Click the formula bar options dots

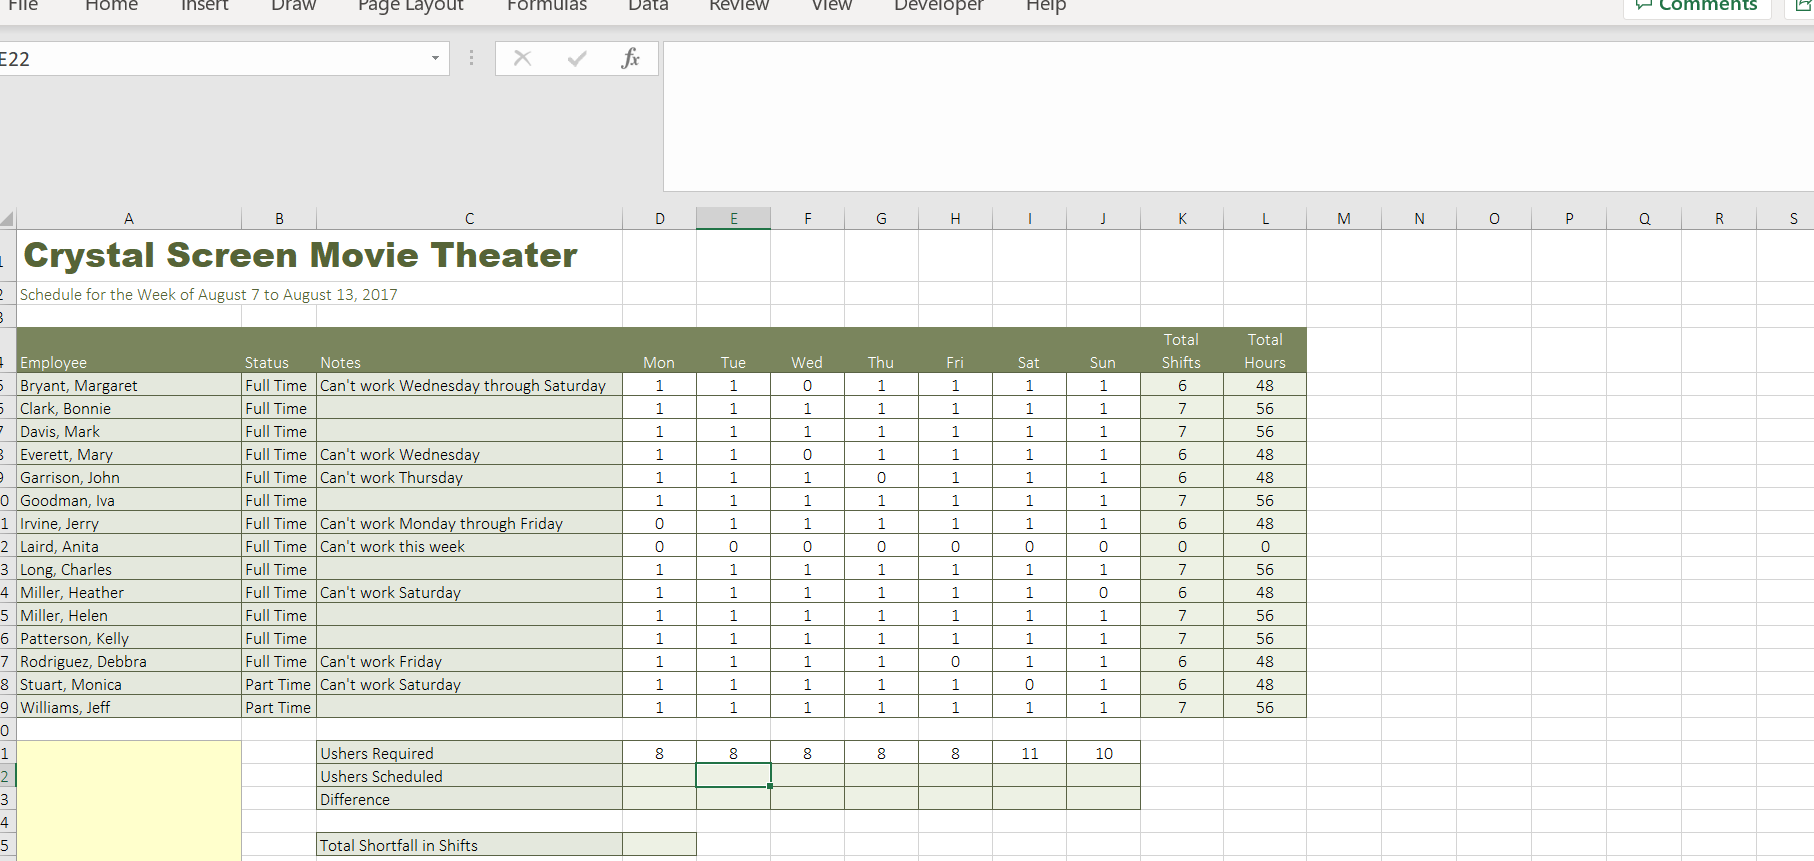(471, 58)
